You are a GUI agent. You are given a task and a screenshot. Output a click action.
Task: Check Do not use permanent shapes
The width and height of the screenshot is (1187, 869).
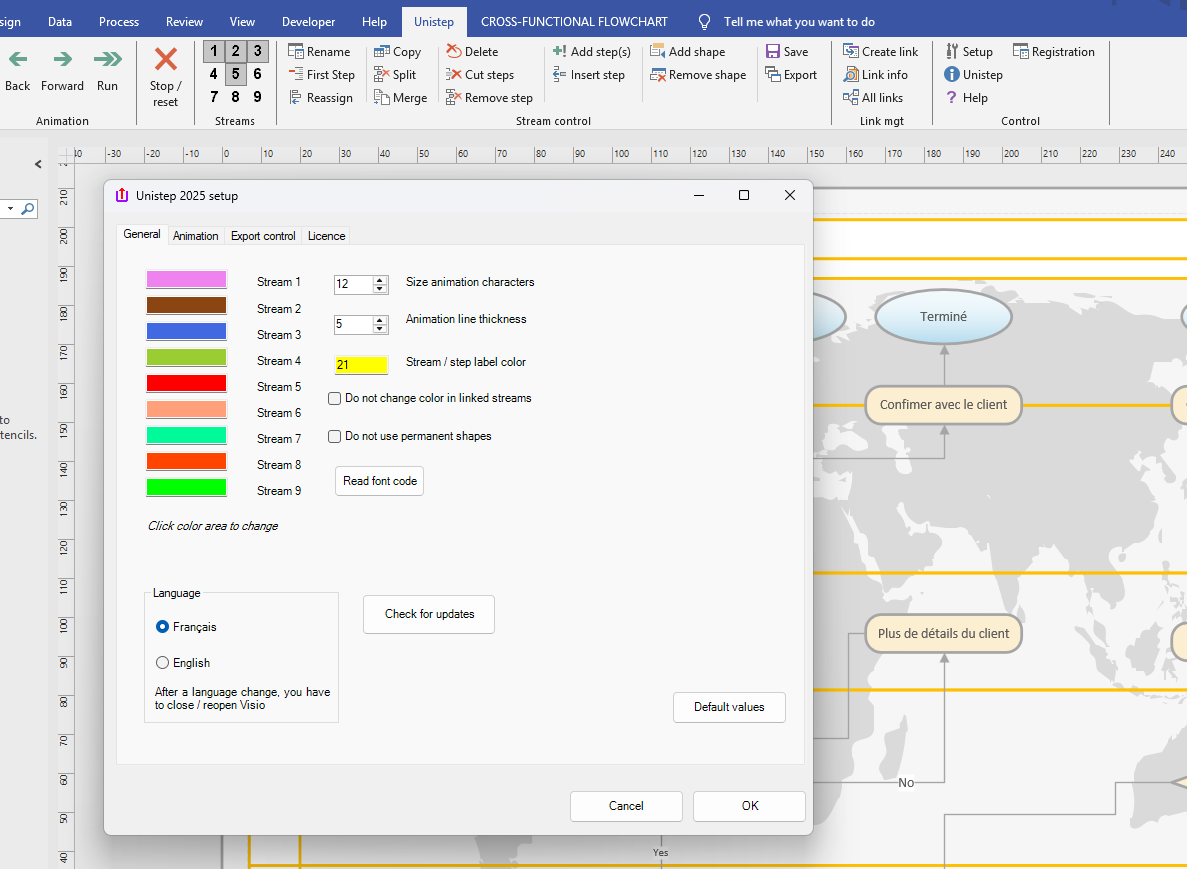coord(335,436)
